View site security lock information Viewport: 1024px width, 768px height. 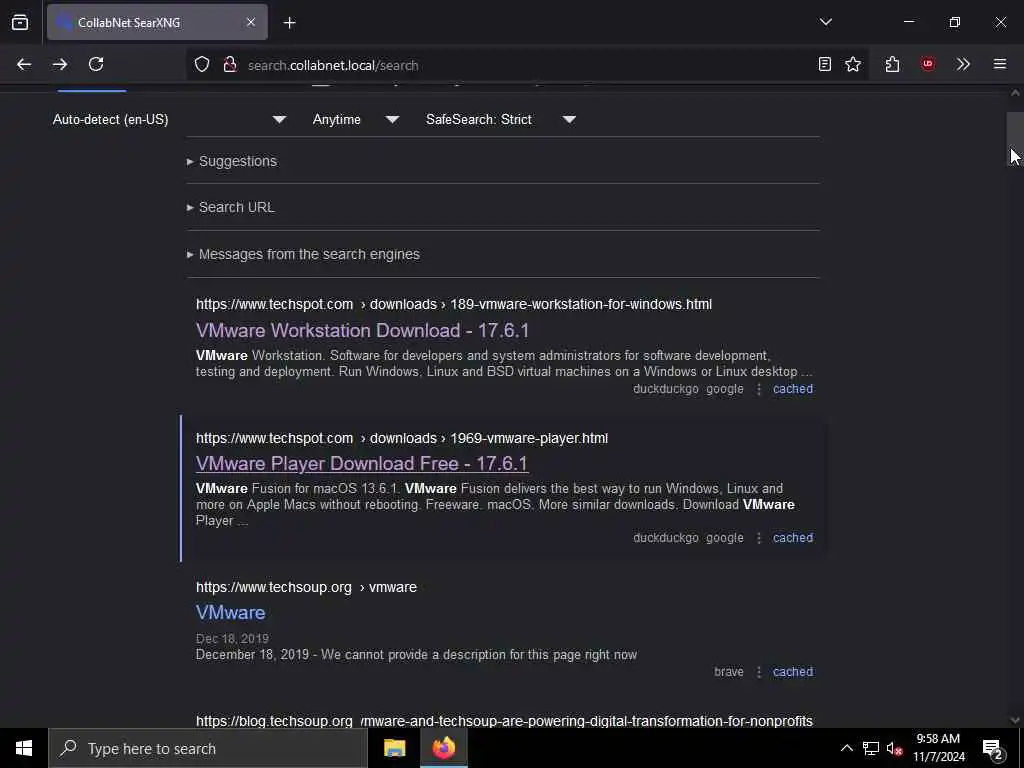229,64
